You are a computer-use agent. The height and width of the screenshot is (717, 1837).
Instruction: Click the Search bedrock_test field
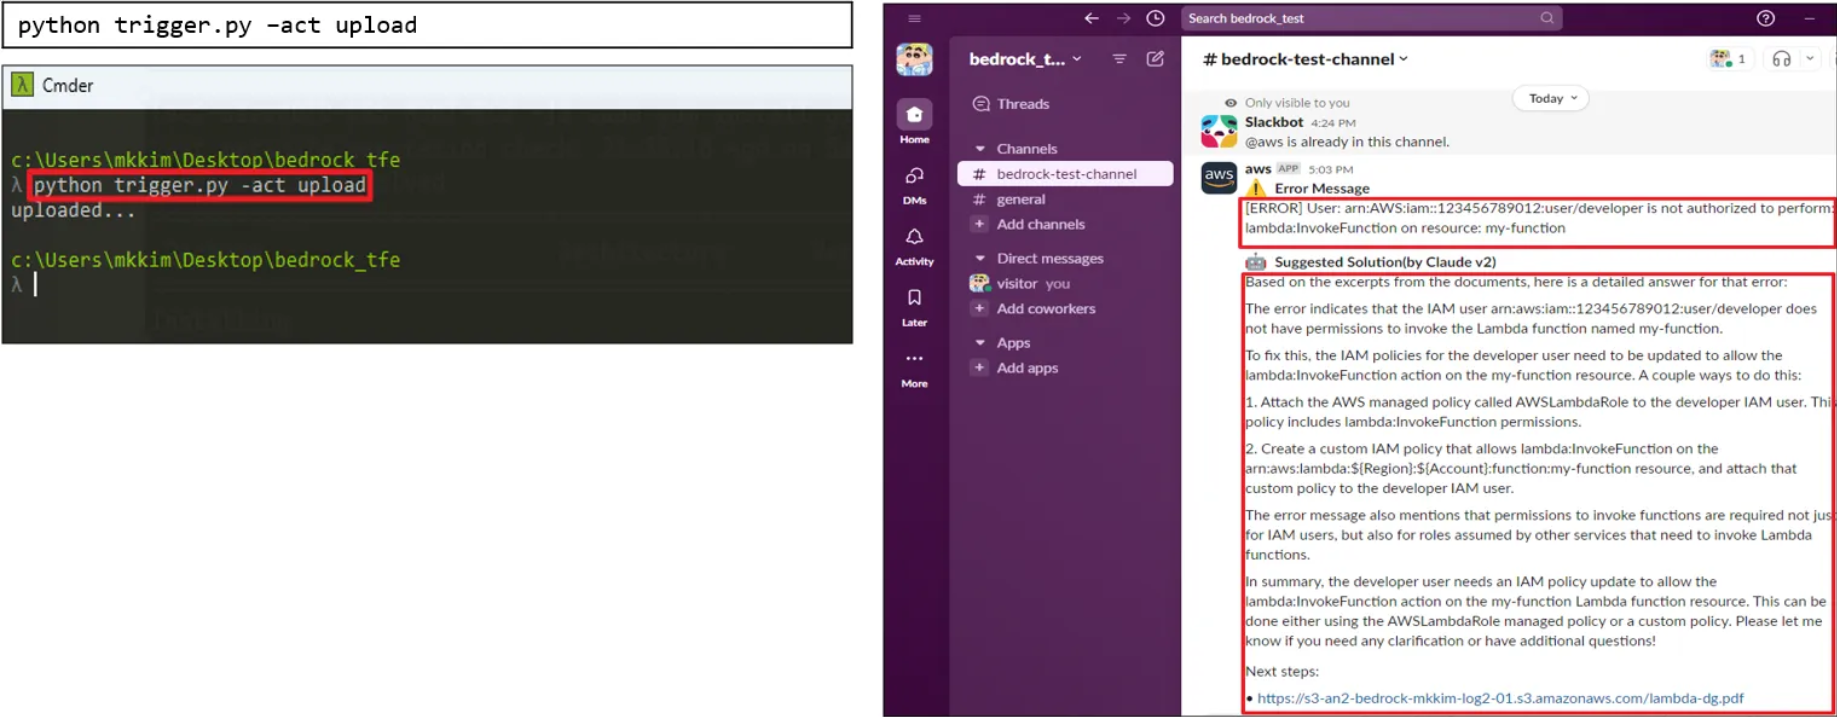click(1371, 18)
